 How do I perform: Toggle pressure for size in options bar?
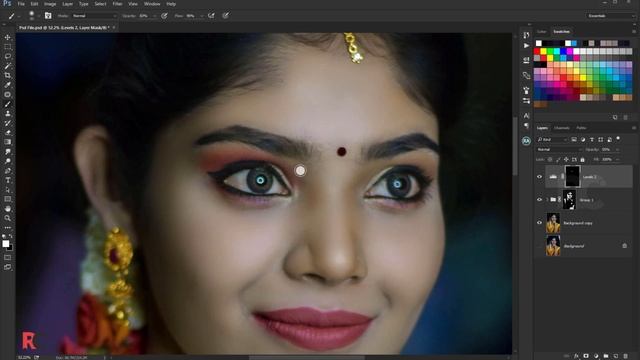[226, 16]
